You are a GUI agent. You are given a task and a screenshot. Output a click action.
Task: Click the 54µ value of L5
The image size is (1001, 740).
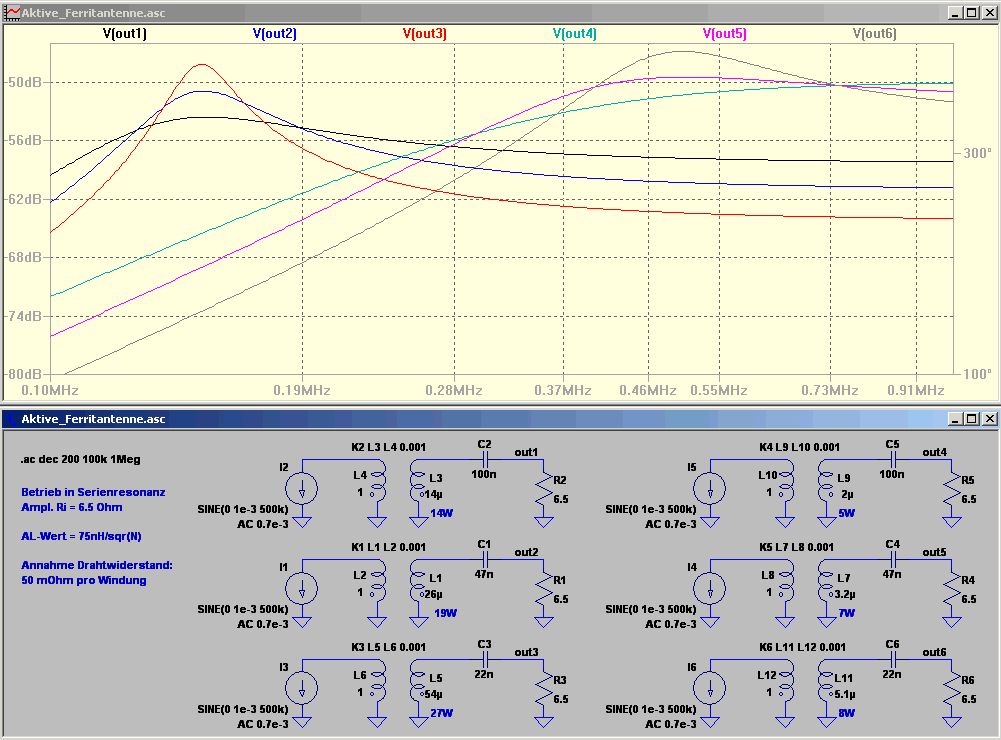433,694
